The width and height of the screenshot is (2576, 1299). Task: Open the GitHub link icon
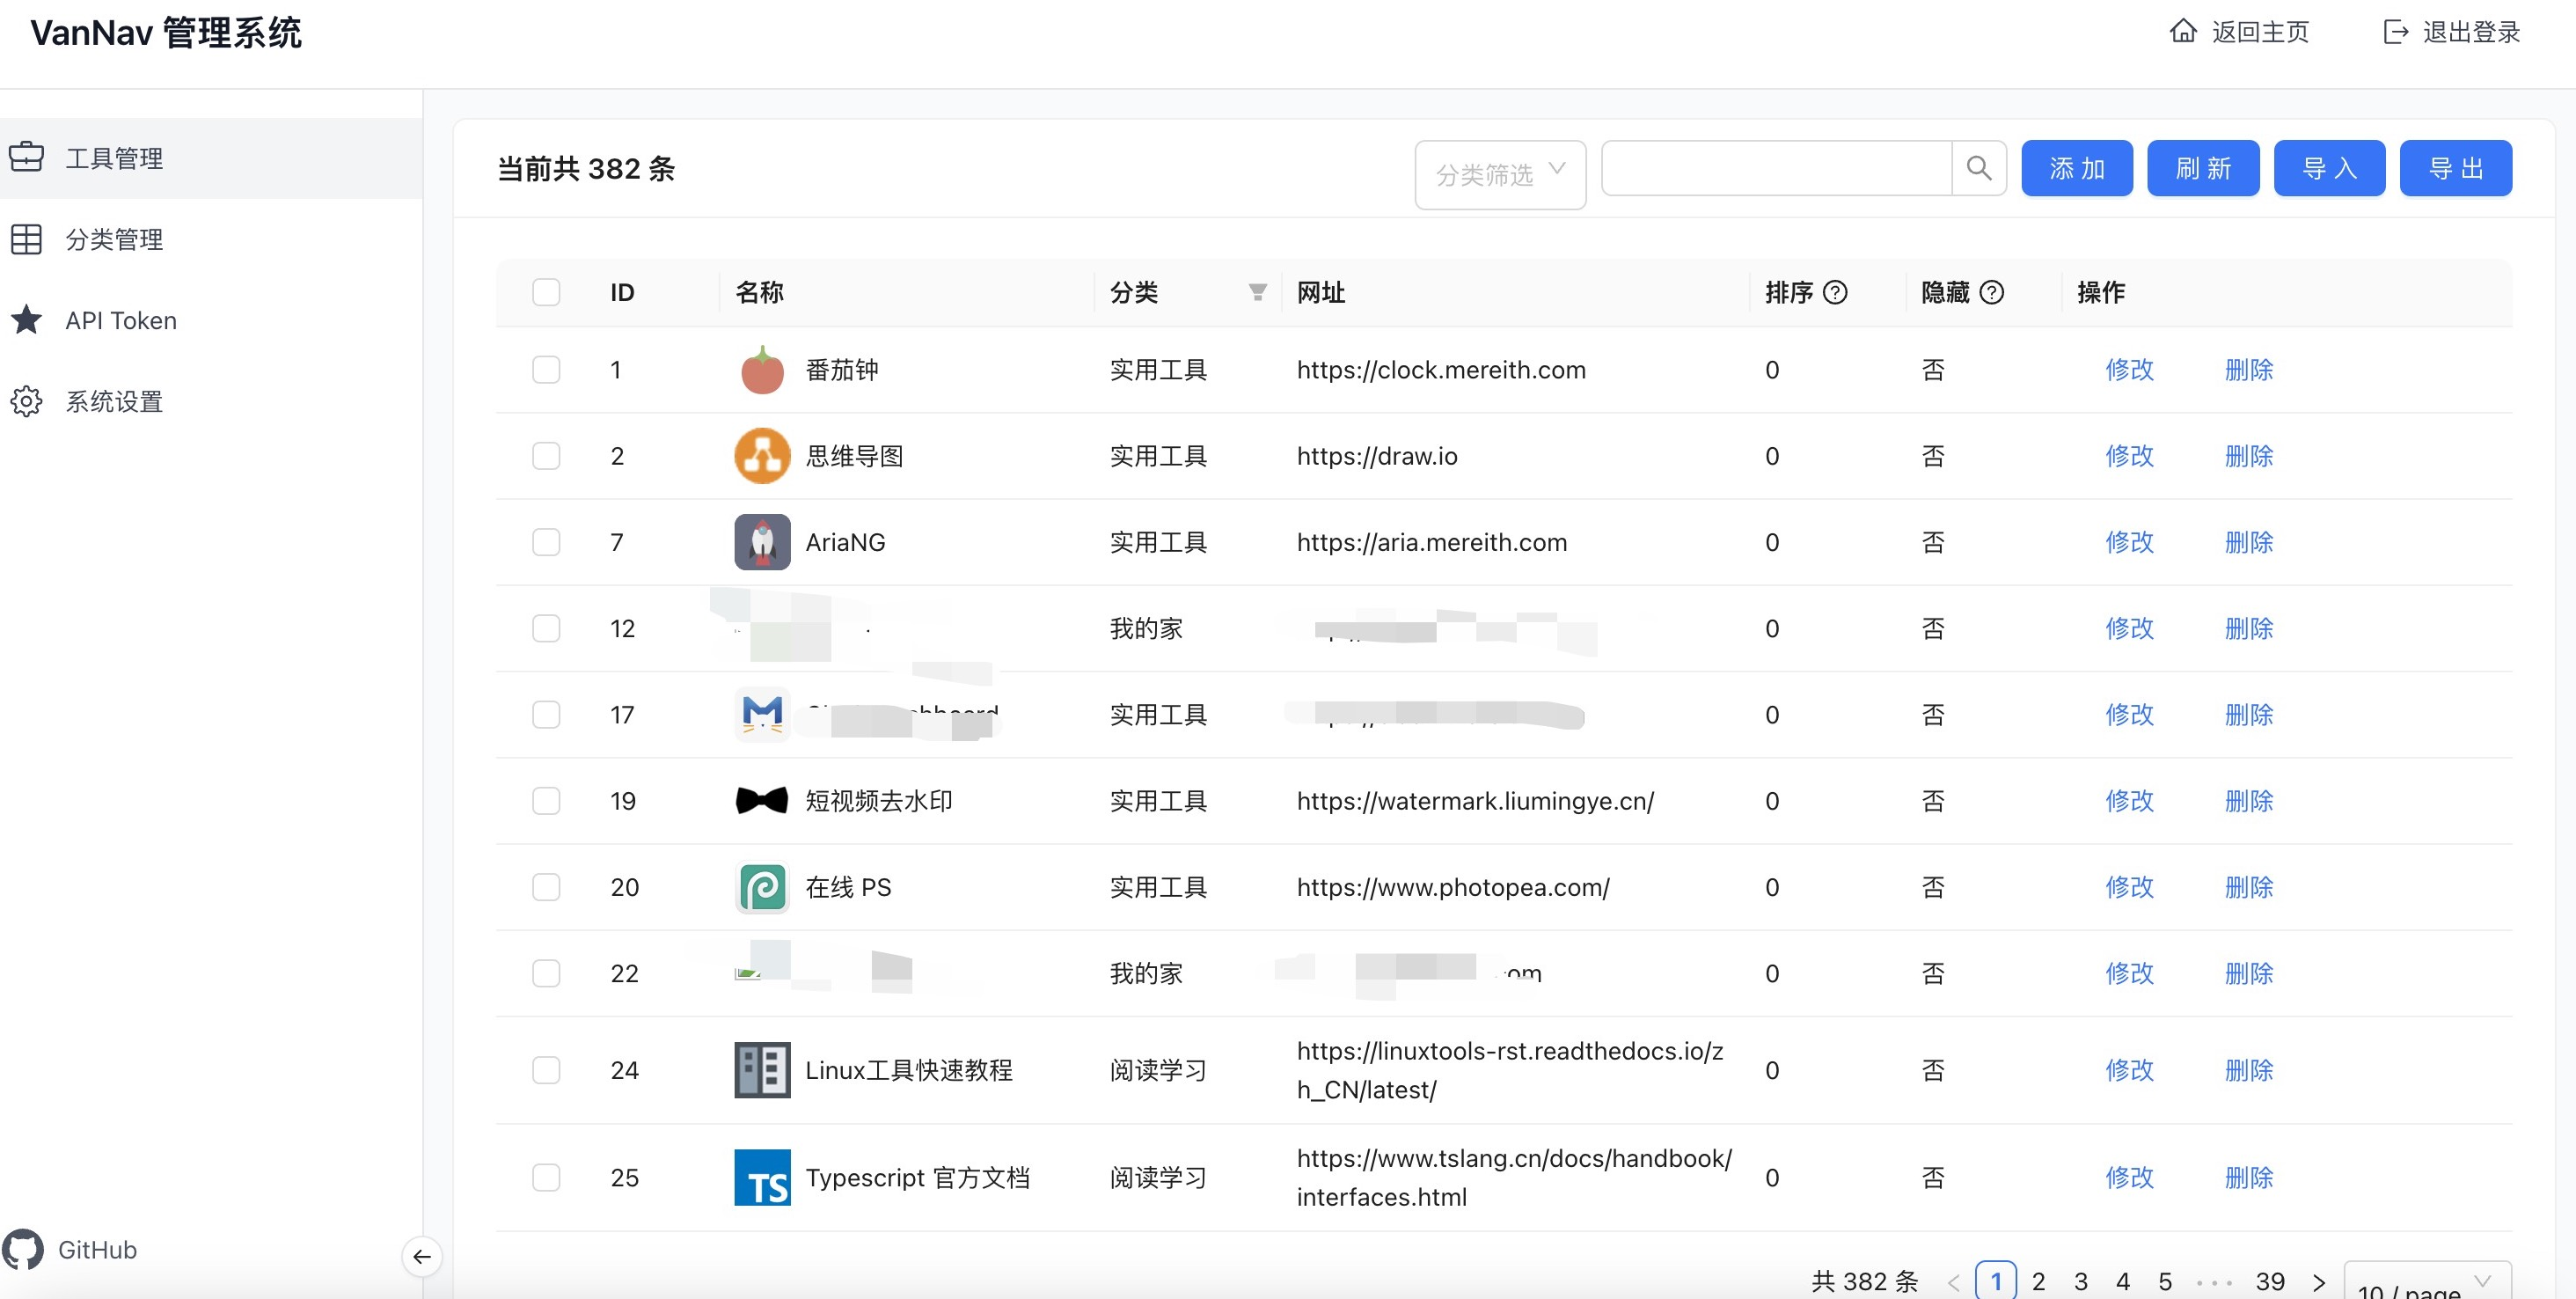[24, 1249]
